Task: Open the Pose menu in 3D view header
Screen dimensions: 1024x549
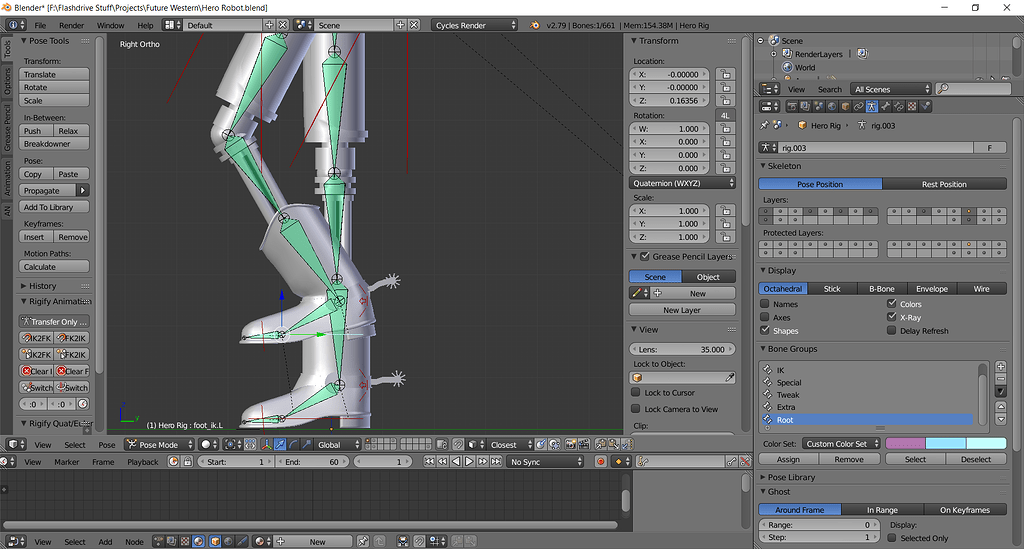Action: point(106,445)
